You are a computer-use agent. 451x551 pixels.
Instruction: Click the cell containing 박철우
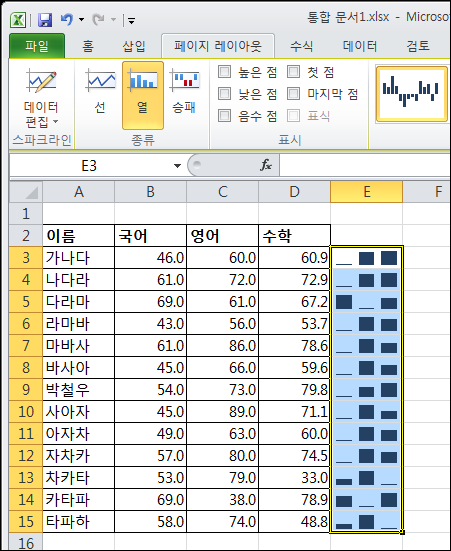(x=78, y=389)
